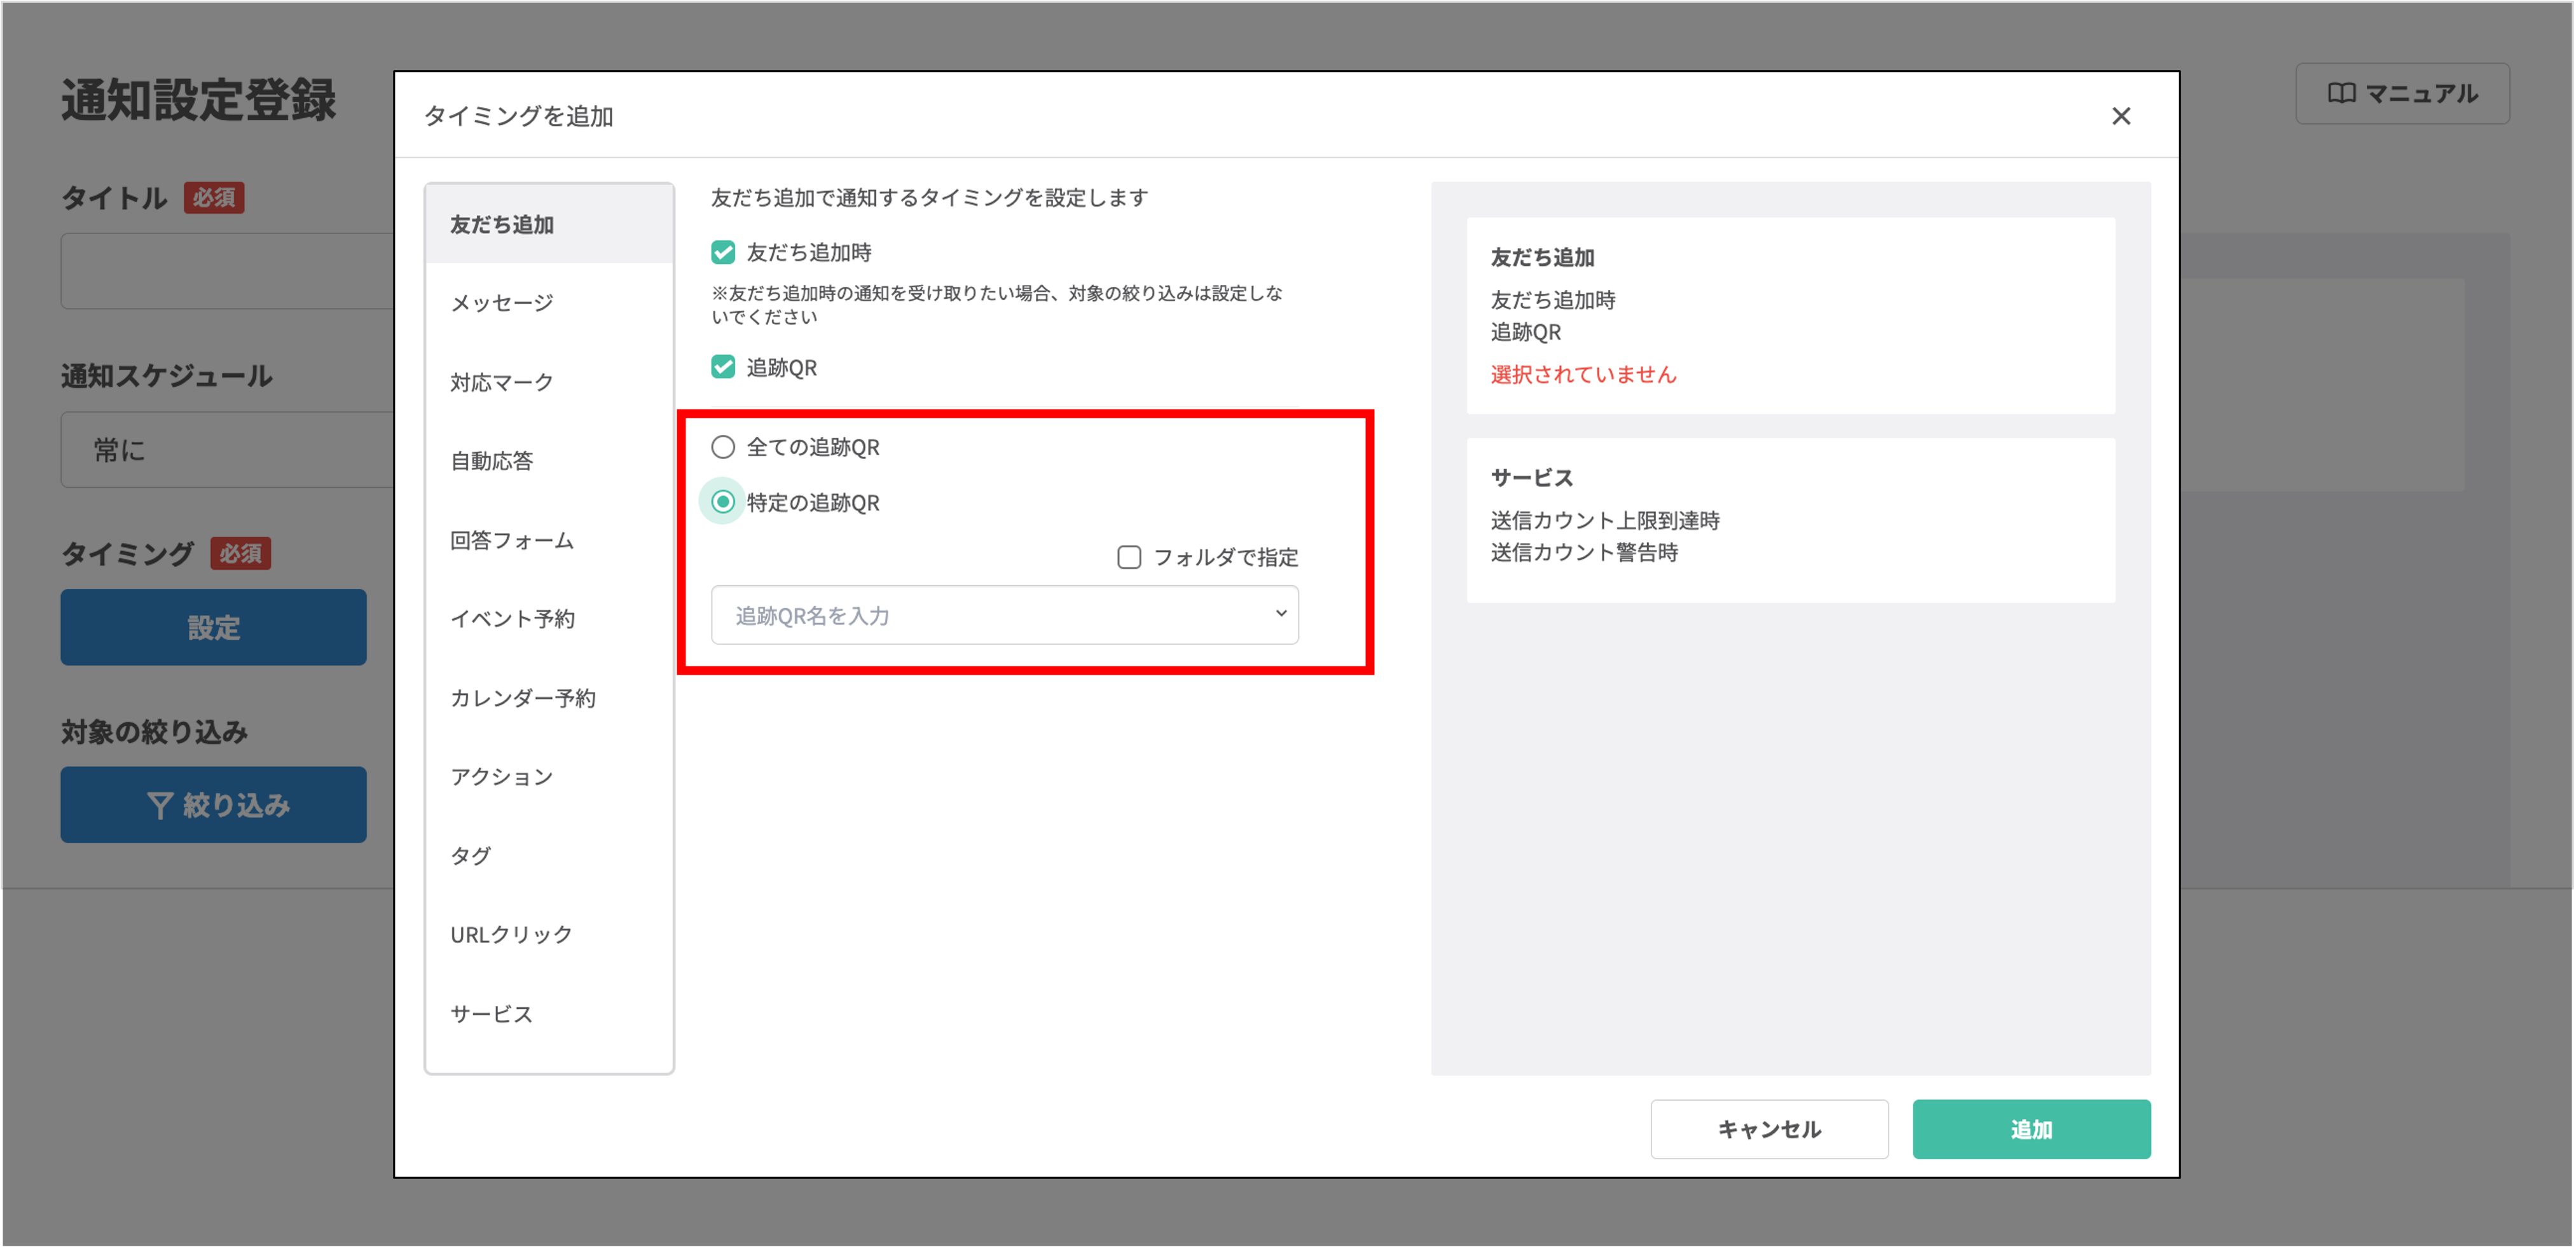Click the 通知設定登録 page heading in background
Image resolution: width=2576 pixels, height=1247 pixels.
(198, 100)
